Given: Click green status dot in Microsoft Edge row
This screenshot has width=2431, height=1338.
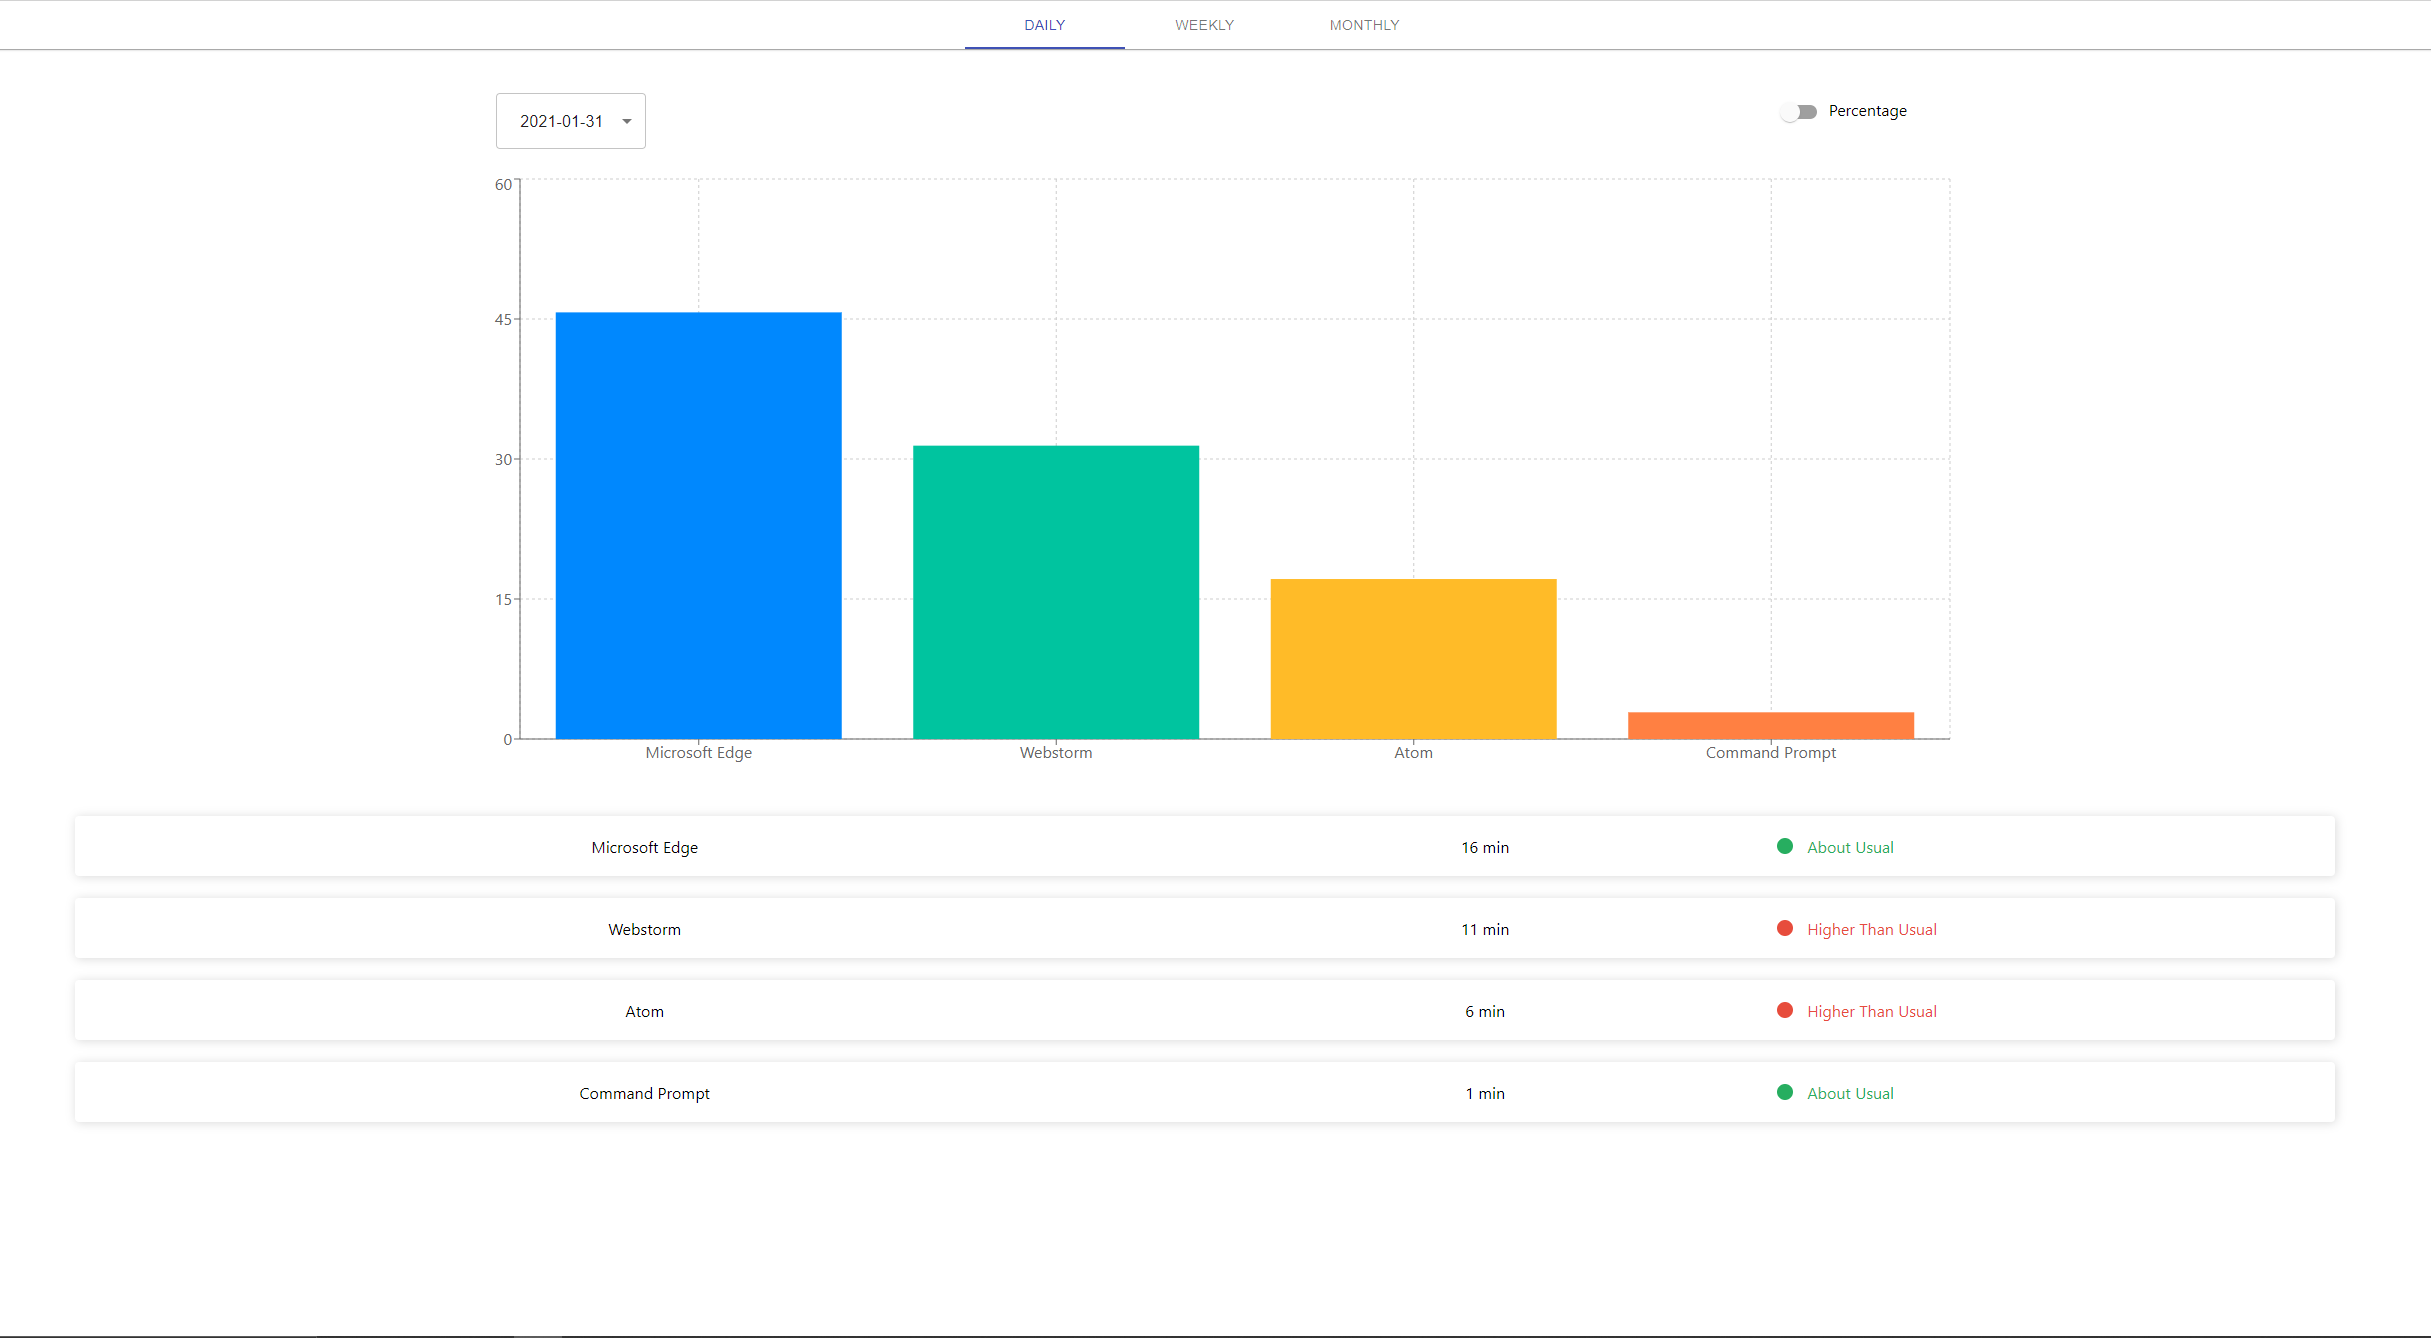Looking at the screenshot, I should (x=1784, y=847).
